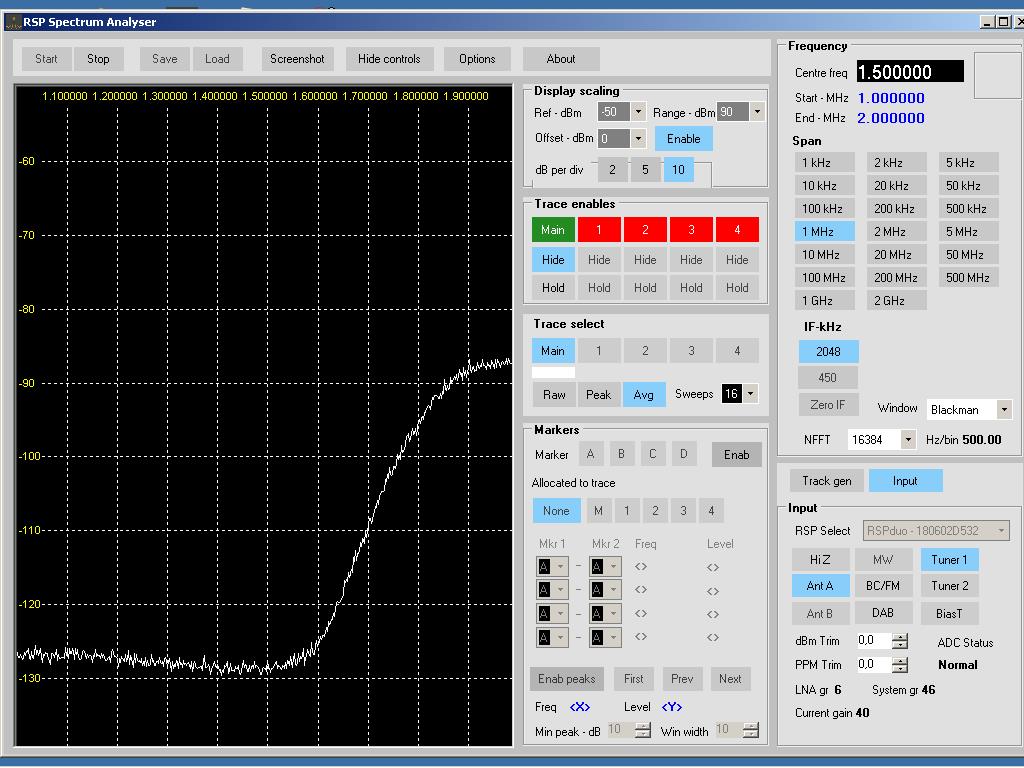Screen dimensions: 1024x768
Task: Click the Load button
Action: click(217, 59)
